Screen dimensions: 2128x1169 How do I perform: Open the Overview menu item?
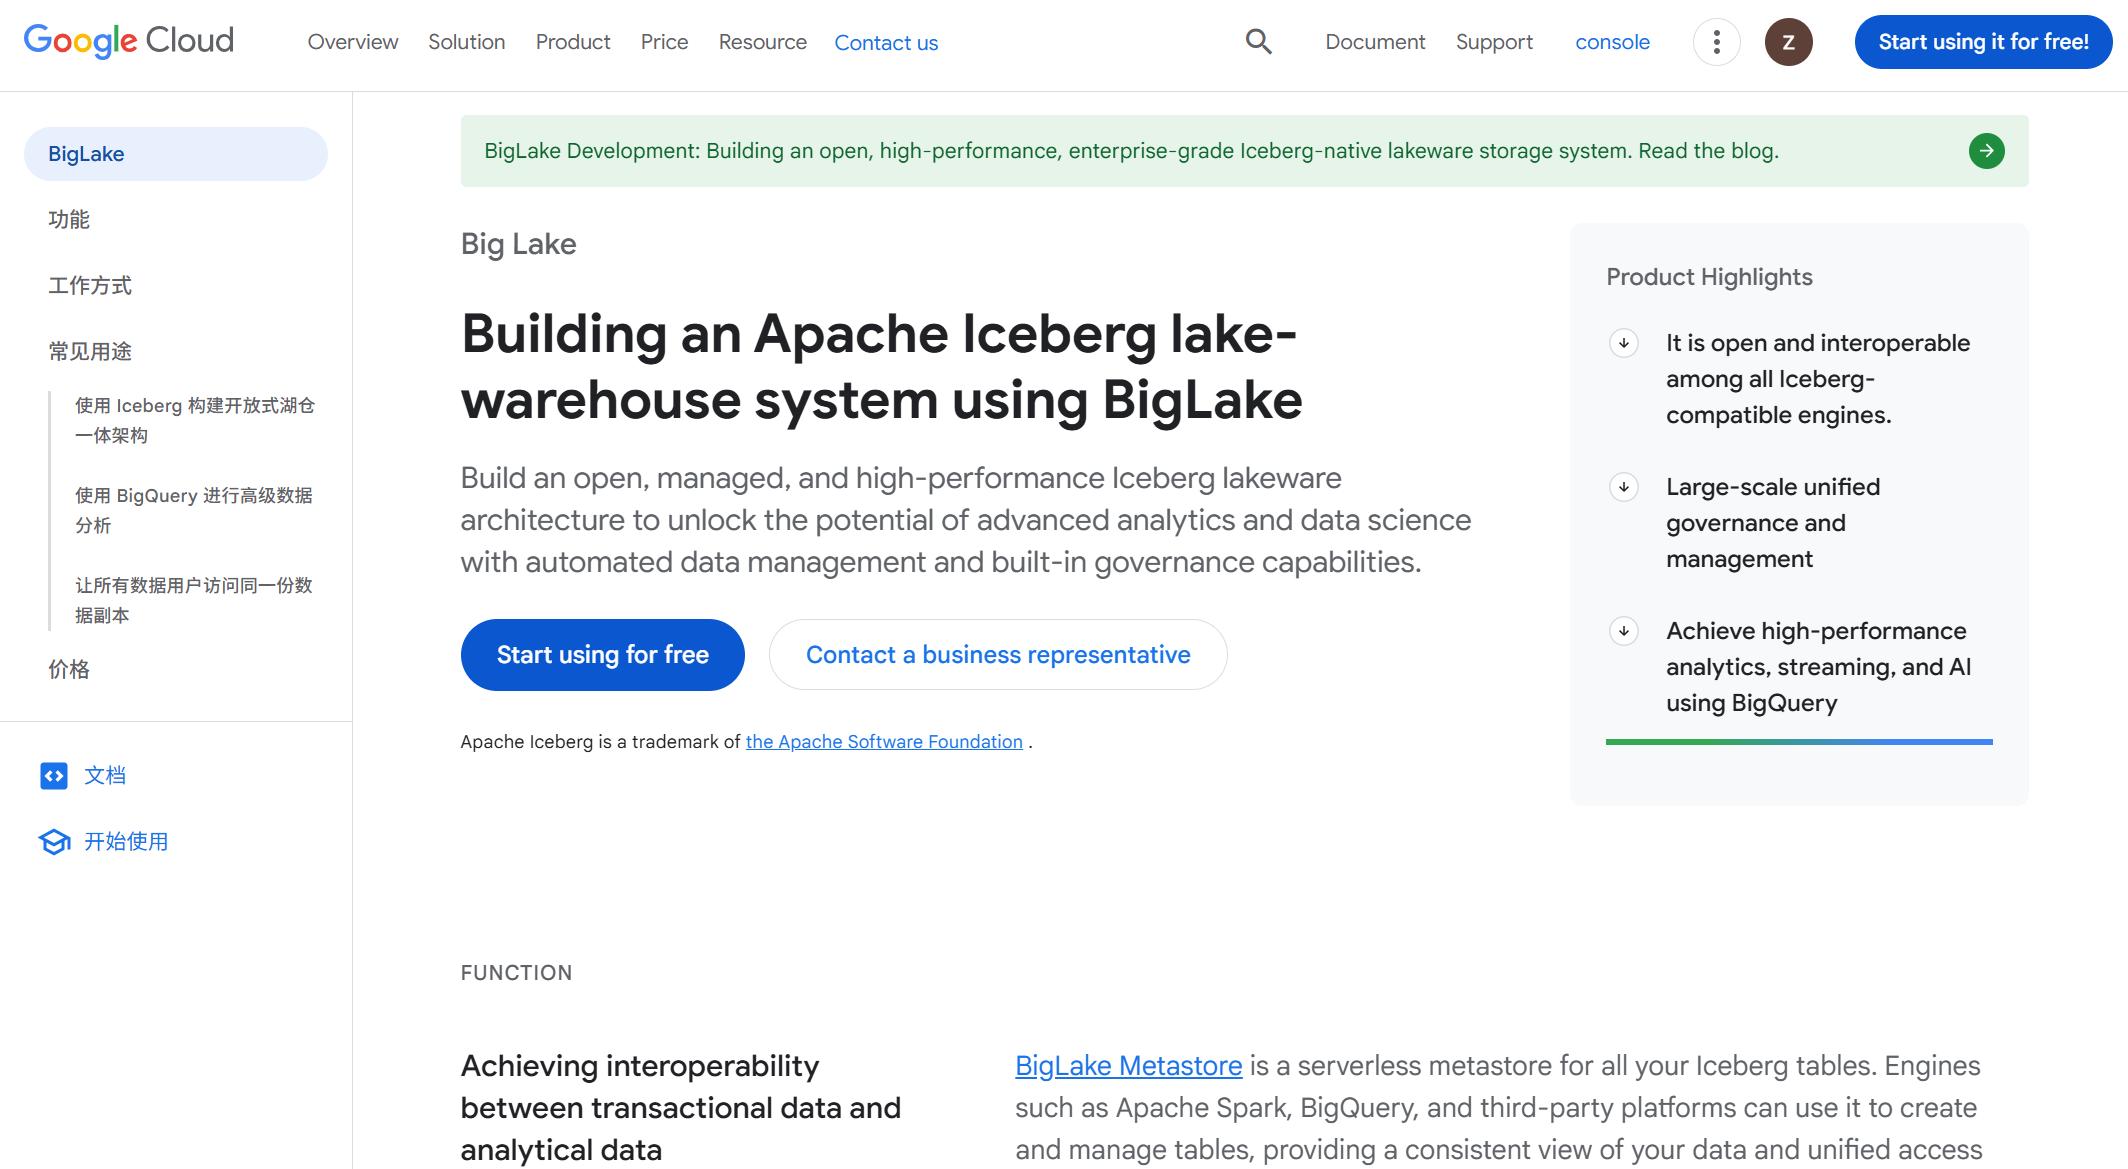tap(352, 42)
